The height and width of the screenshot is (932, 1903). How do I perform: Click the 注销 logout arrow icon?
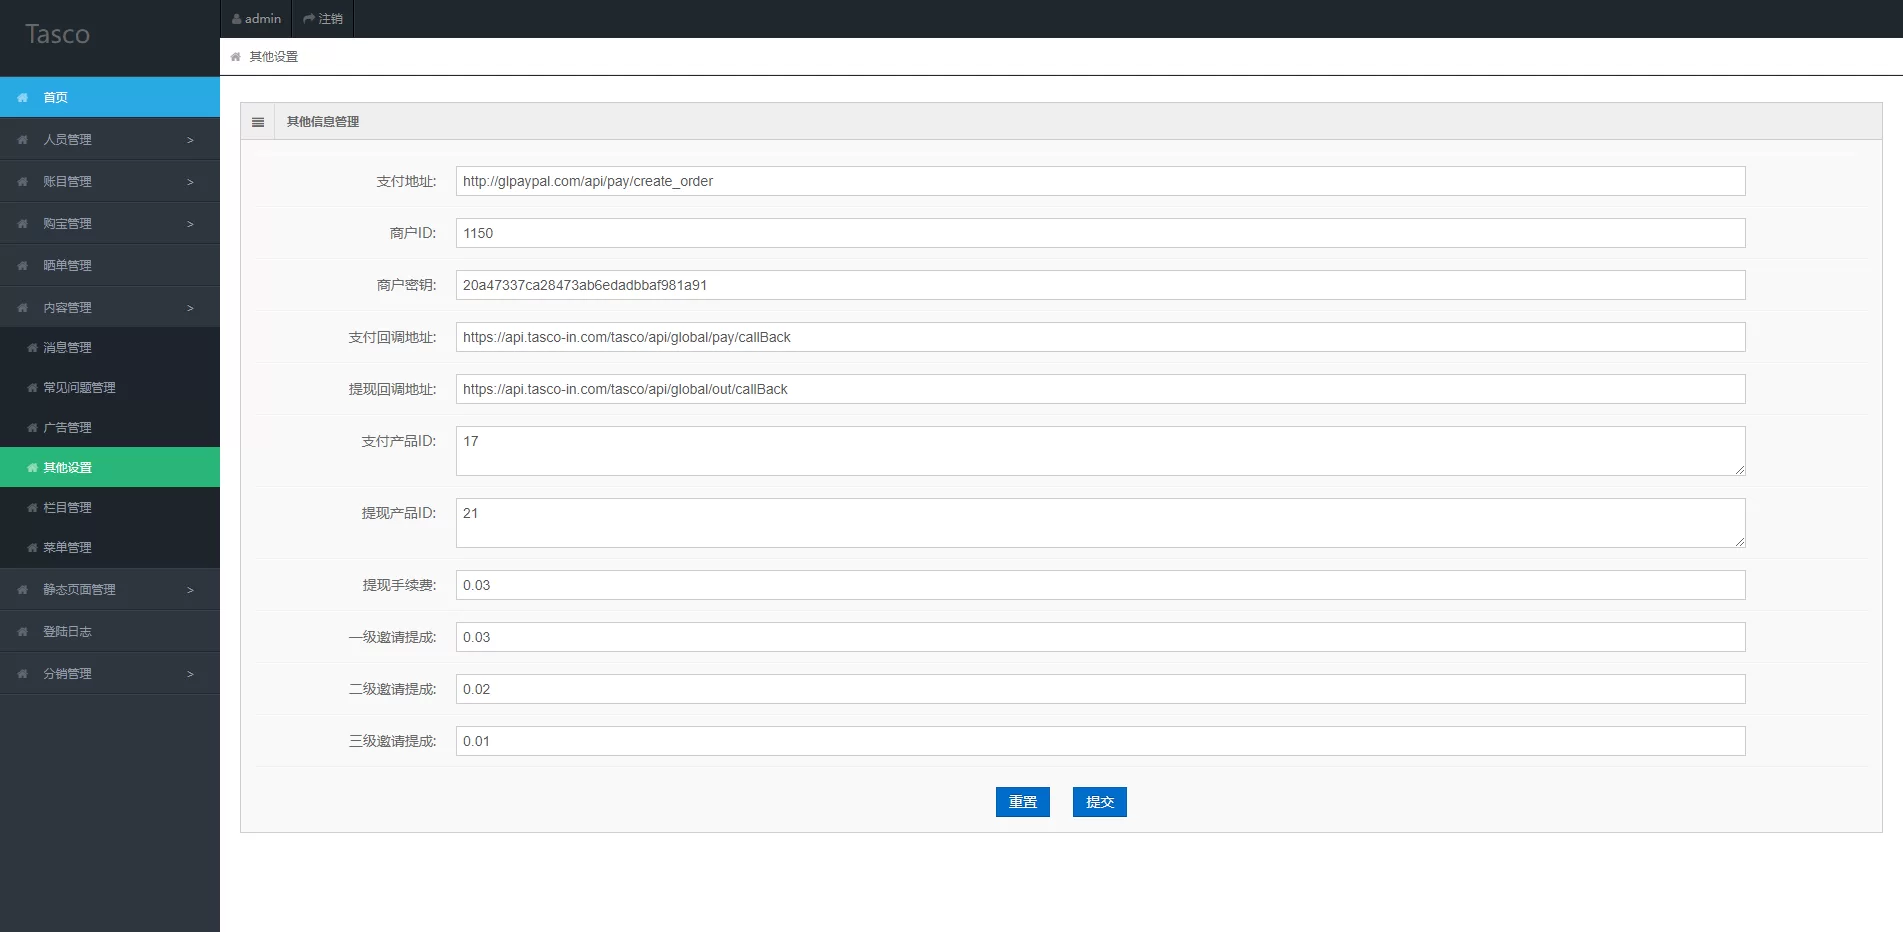tap(309, 19)
